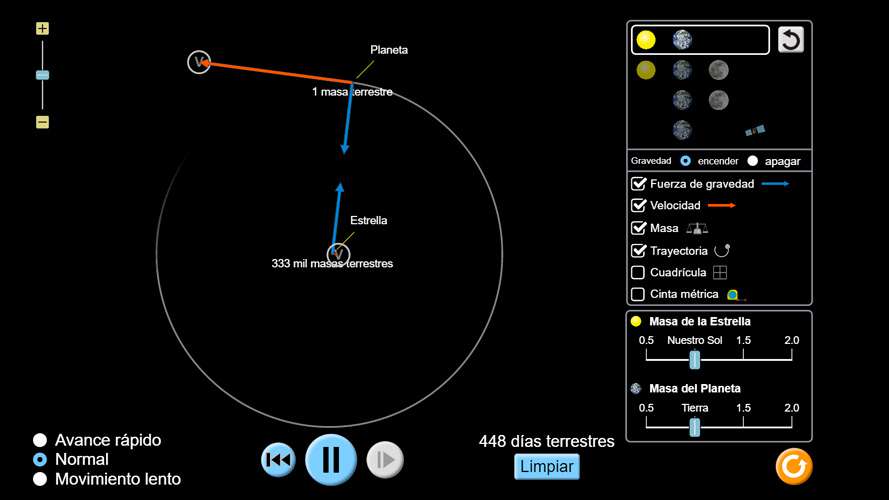Disable the Velocidad vector checkbox
The width and height of the screenshot is (889, 500).
click(x=638, y=206)
